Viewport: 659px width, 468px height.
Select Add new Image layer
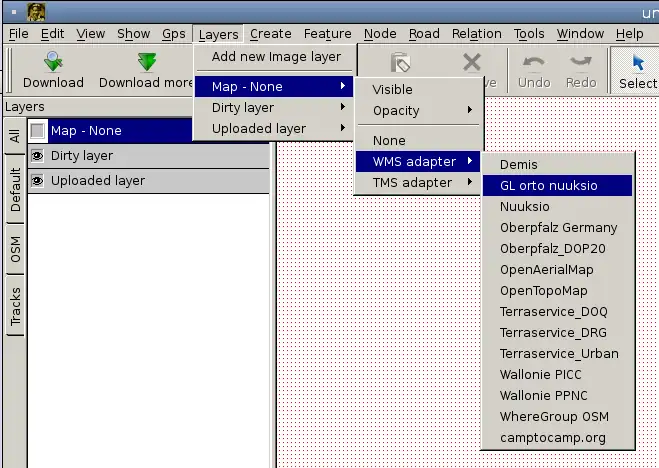[x=276, y=57]
